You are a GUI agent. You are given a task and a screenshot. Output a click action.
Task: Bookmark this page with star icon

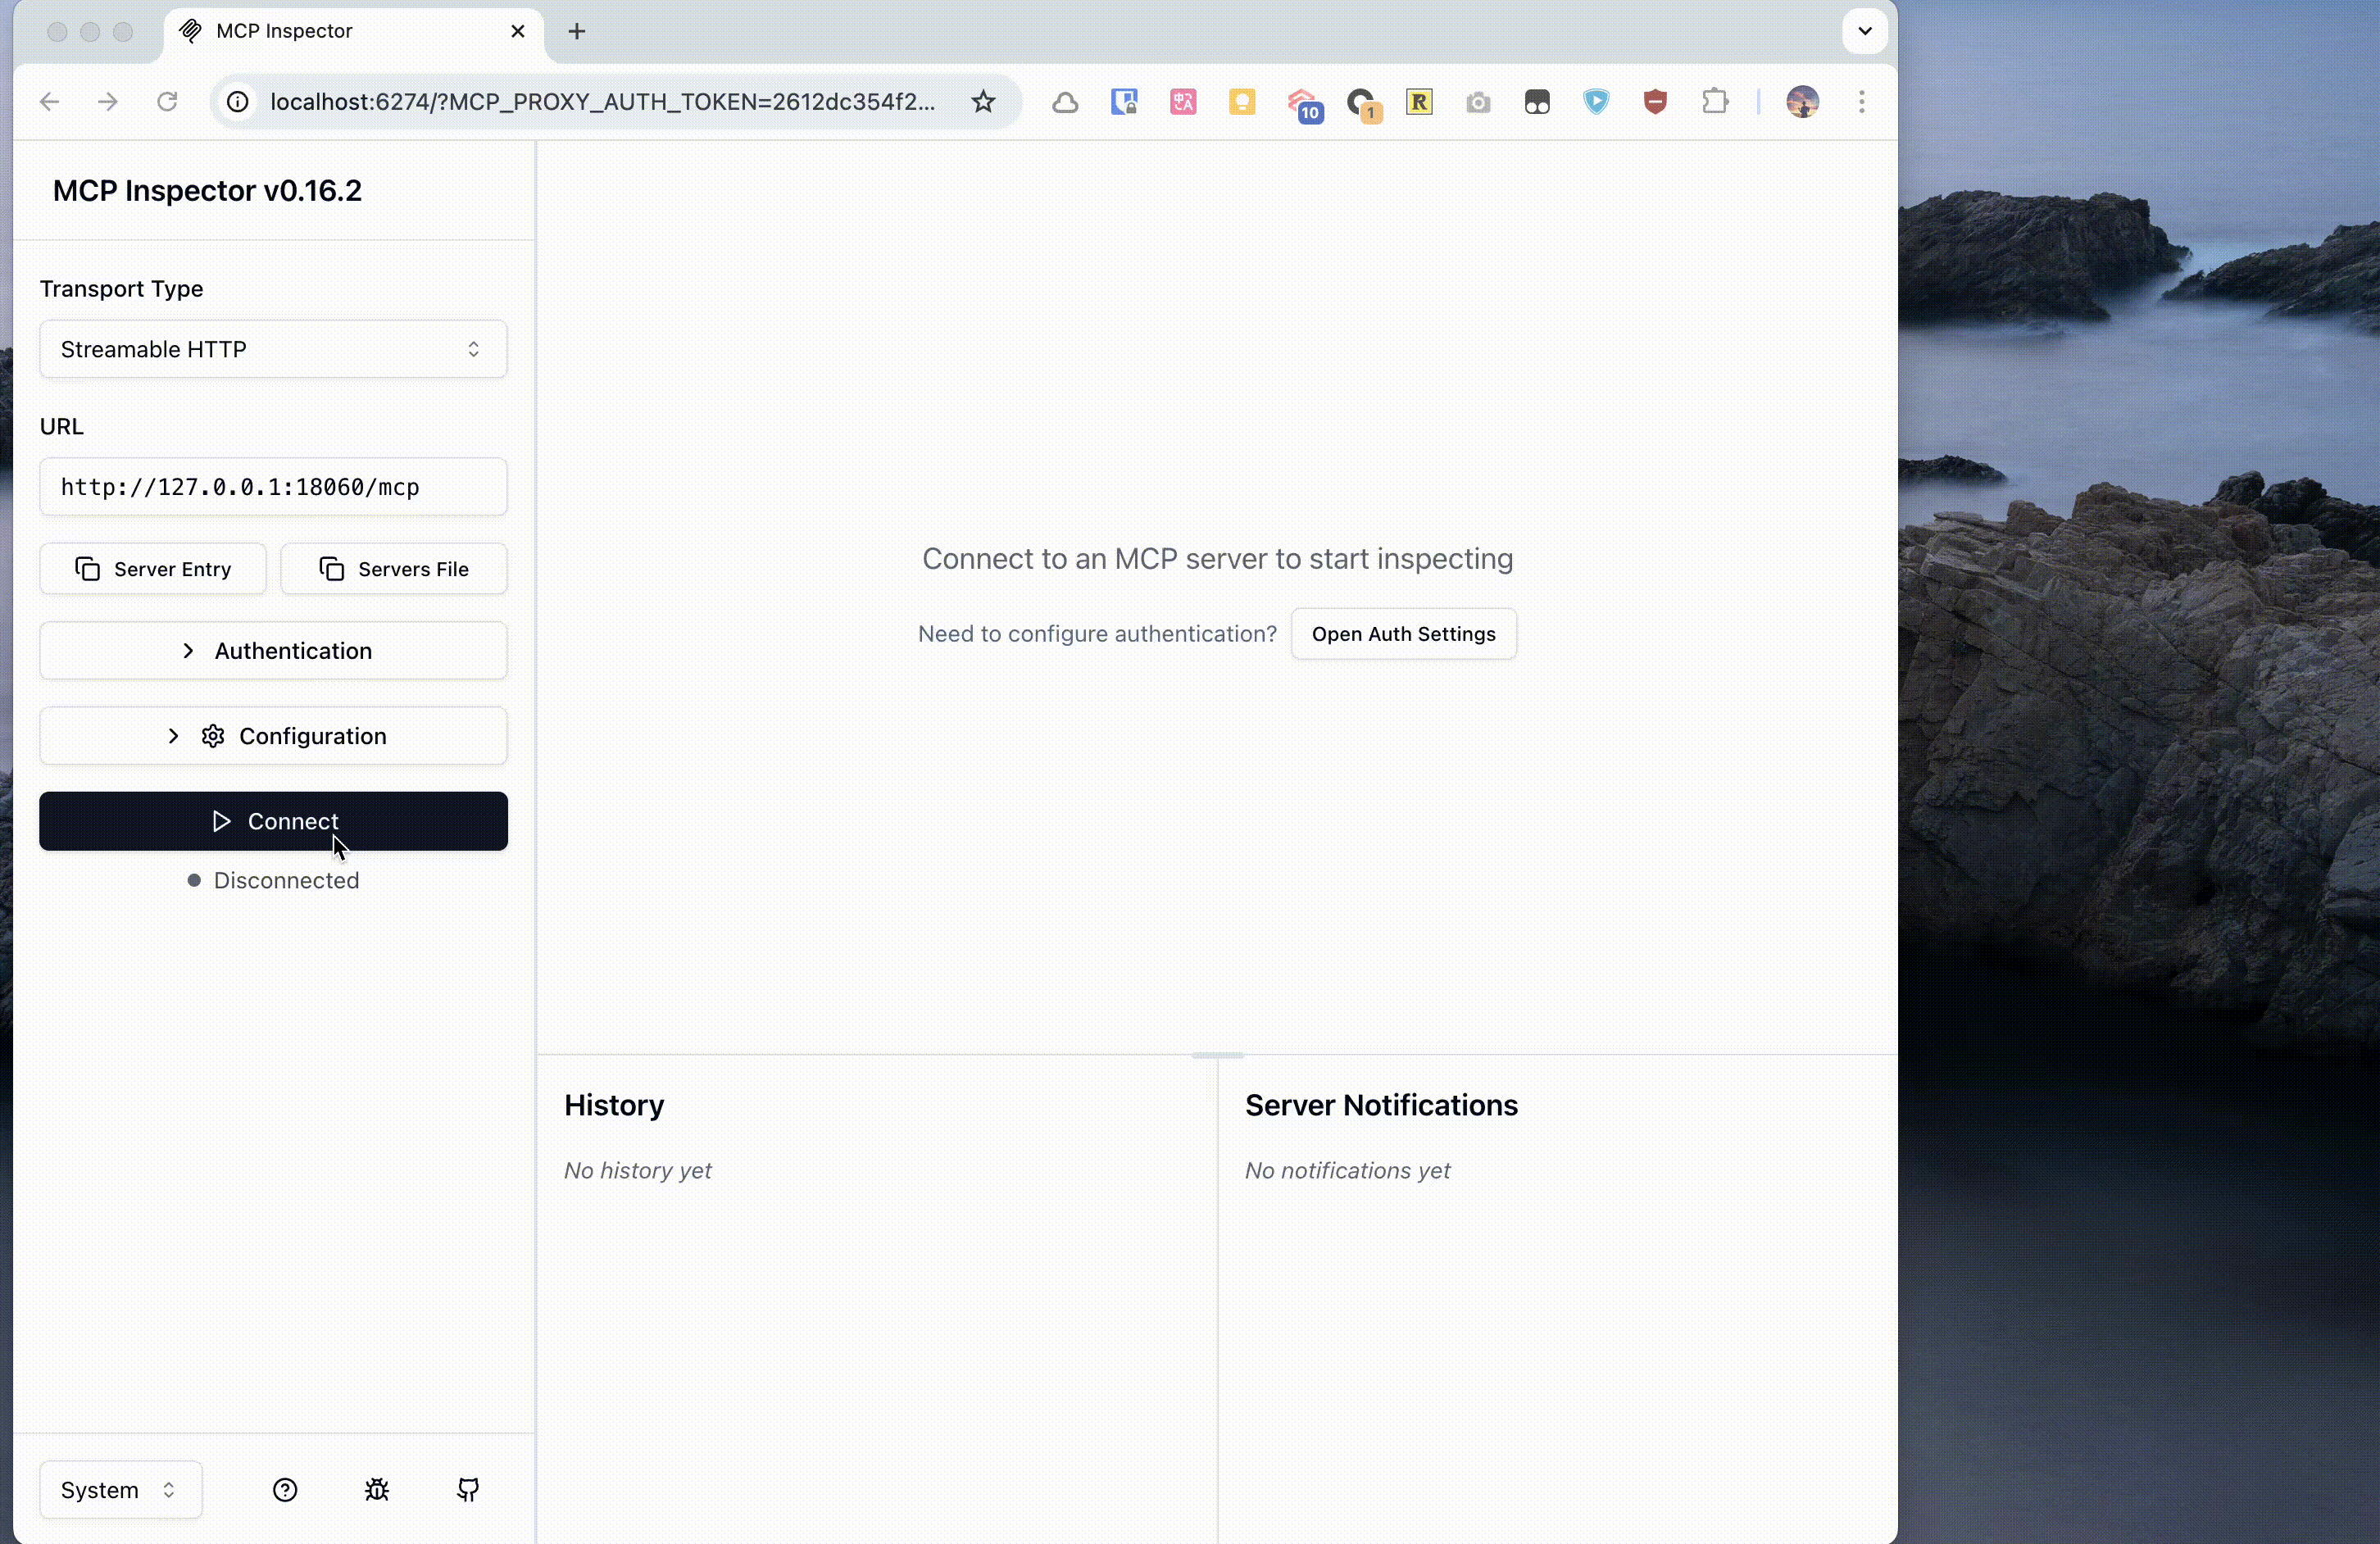pos(983,102)
